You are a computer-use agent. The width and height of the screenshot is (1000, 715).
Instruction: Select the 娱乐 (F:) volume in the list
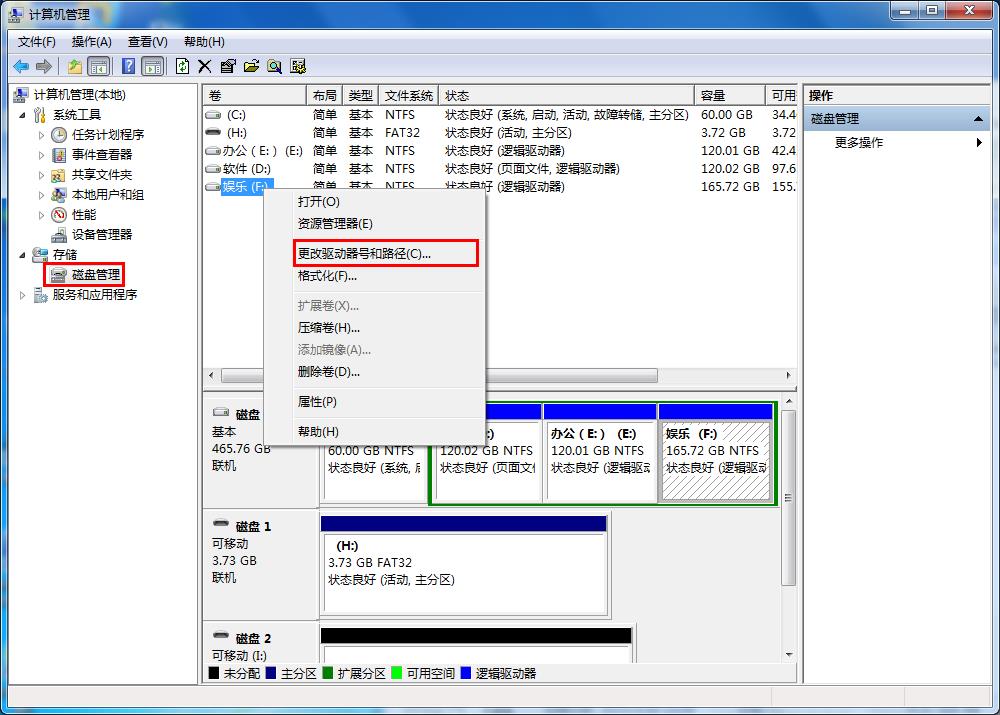pos(243,186)
